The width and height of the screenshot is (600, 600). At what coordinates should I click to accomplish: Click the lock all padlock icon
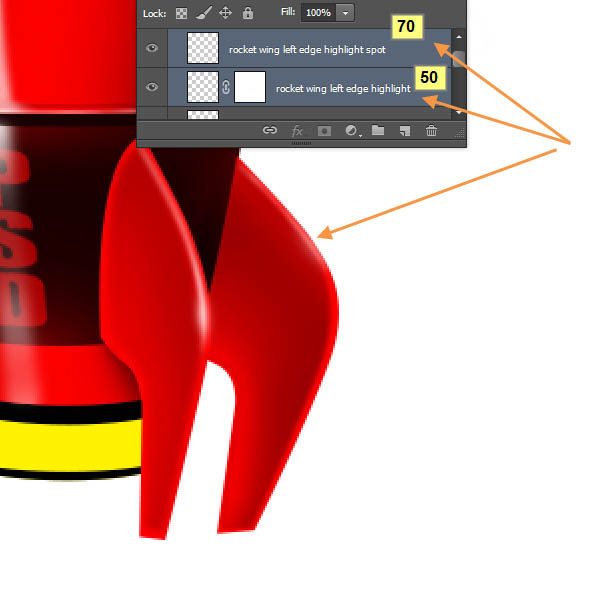(247, 14)
